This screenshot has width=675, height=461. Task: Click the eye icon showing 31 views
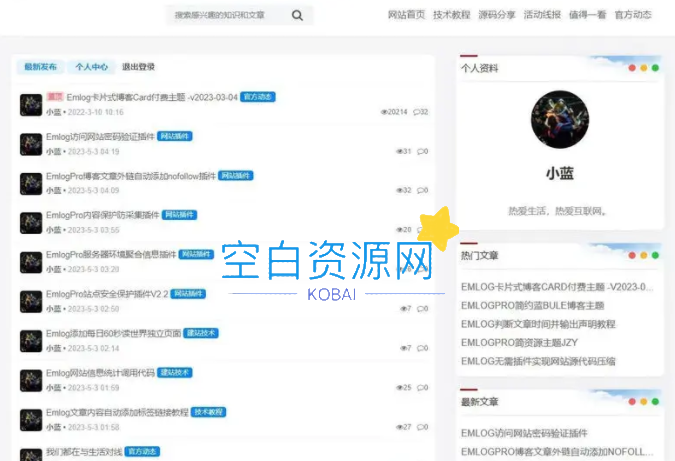click(399, 152)
